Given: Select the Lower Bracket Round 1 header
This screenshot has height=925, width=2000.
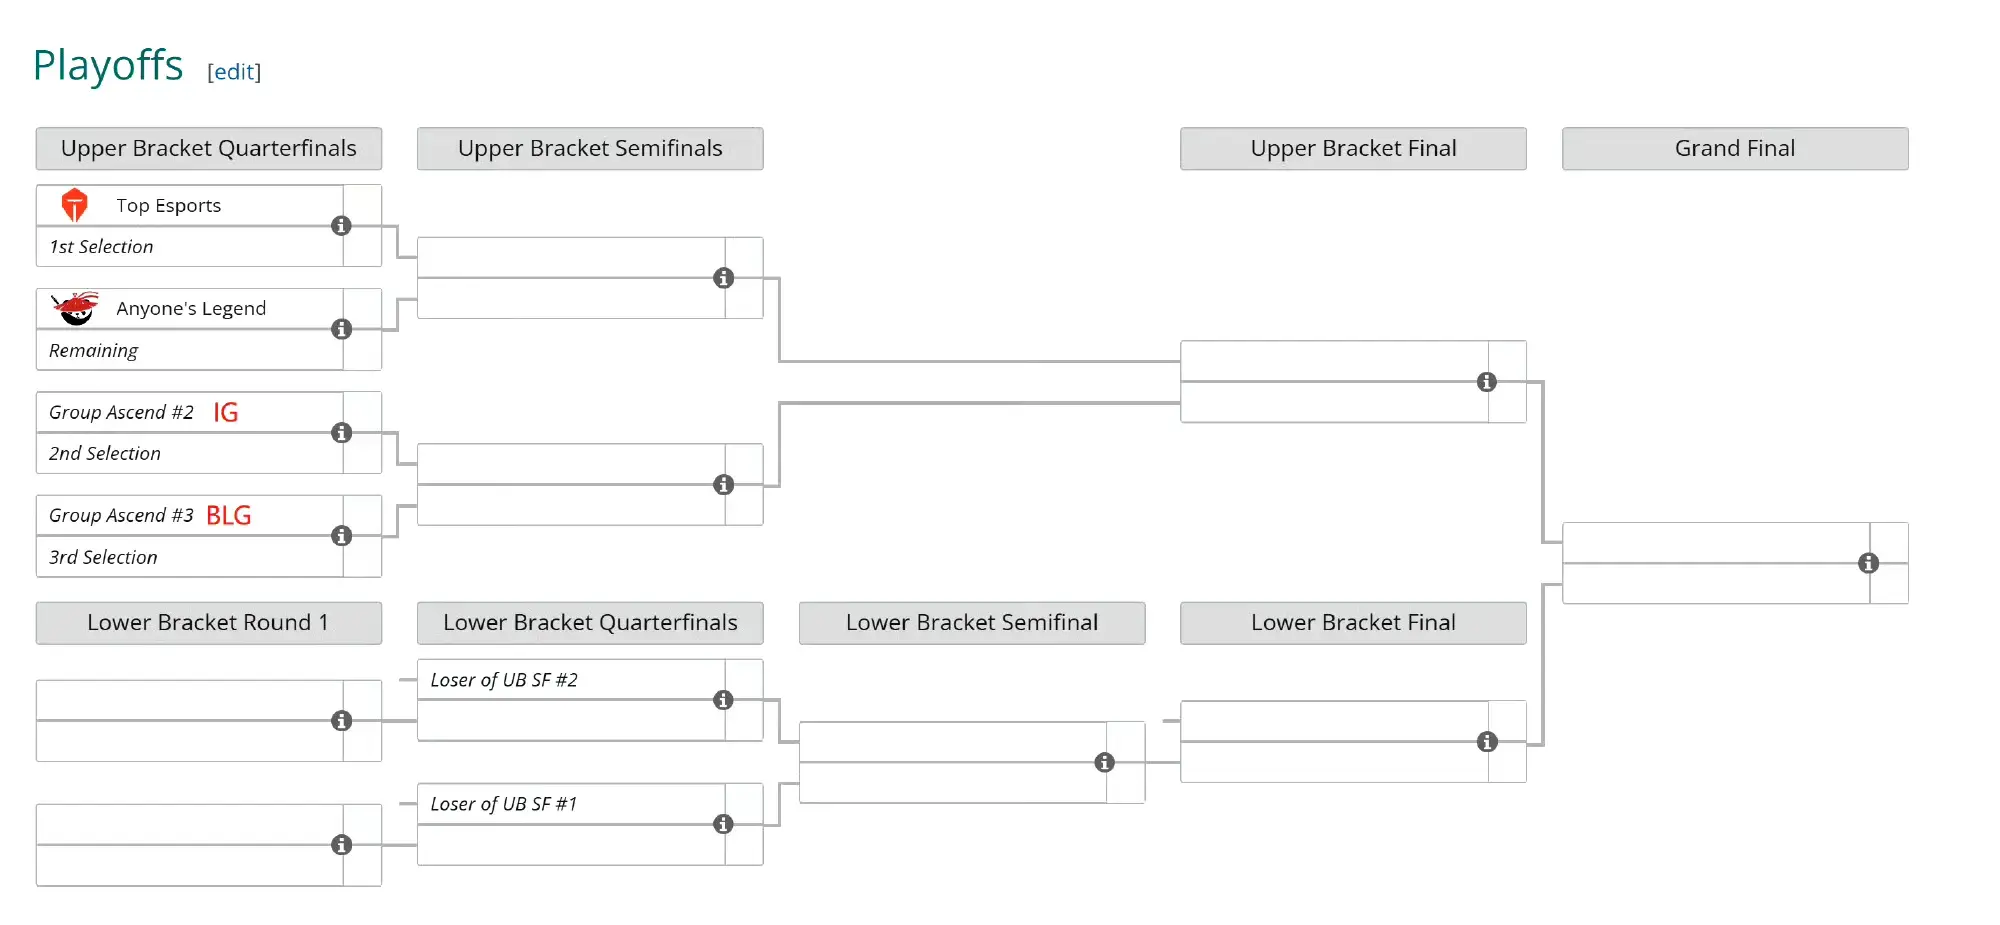Looking at the screenshot, I should (209, 622).
